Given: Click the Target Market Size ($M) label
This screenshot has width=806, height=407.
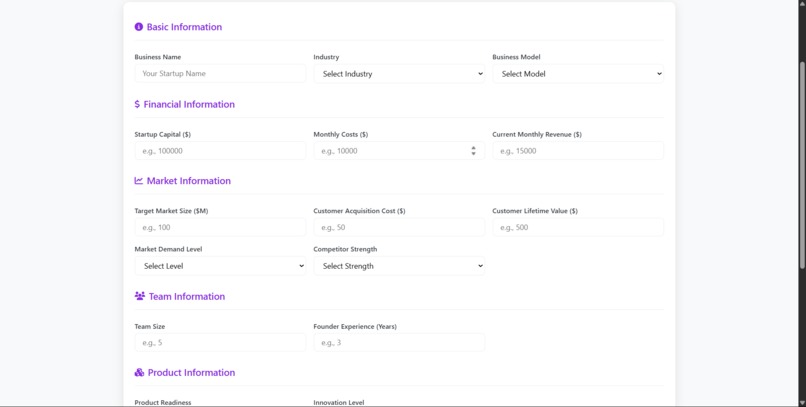Looking at the screenshot, I should click(171, 211).
